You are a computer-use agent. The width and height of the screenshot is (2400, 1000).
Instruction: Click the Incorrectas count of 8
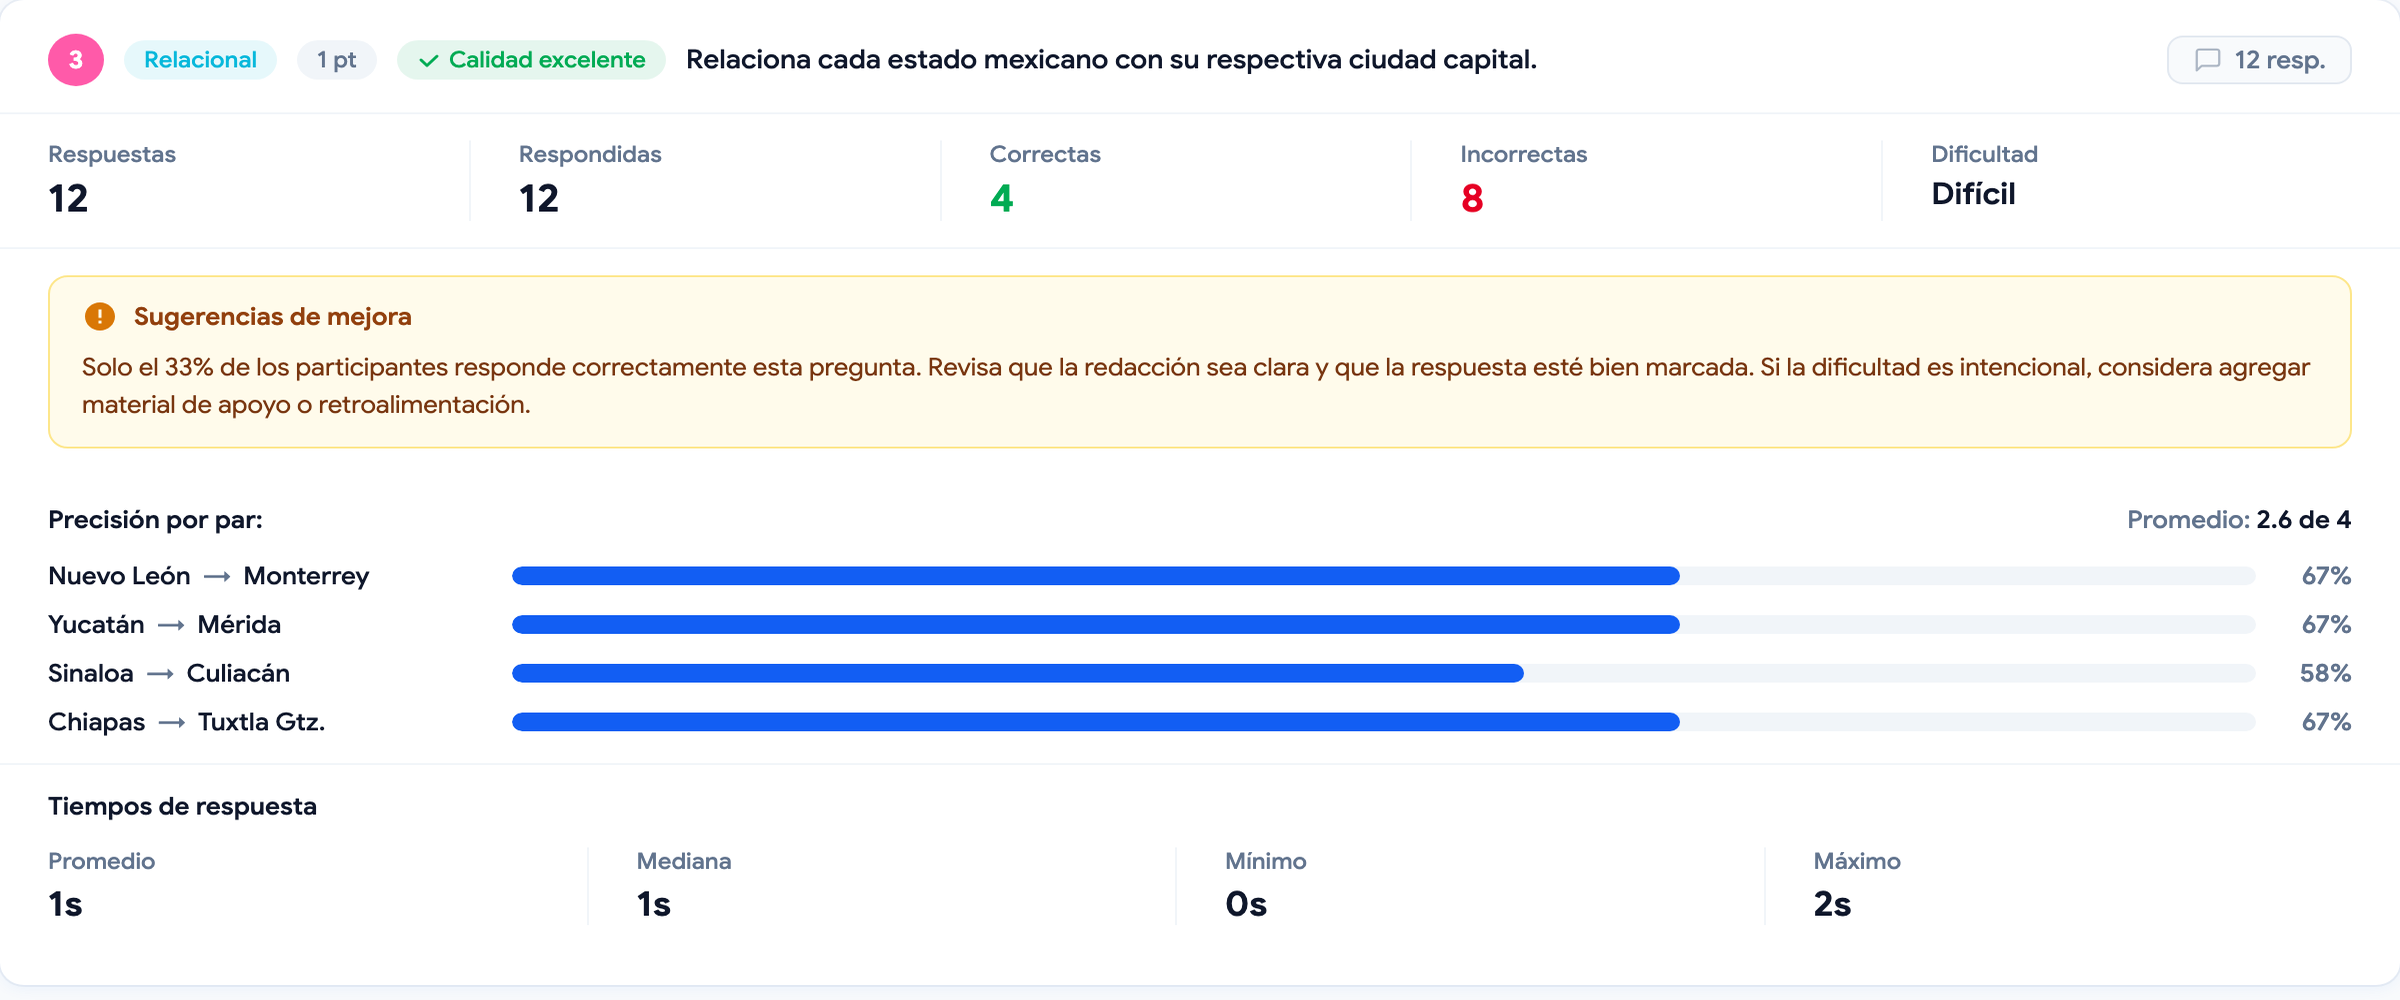[1470, 198]
